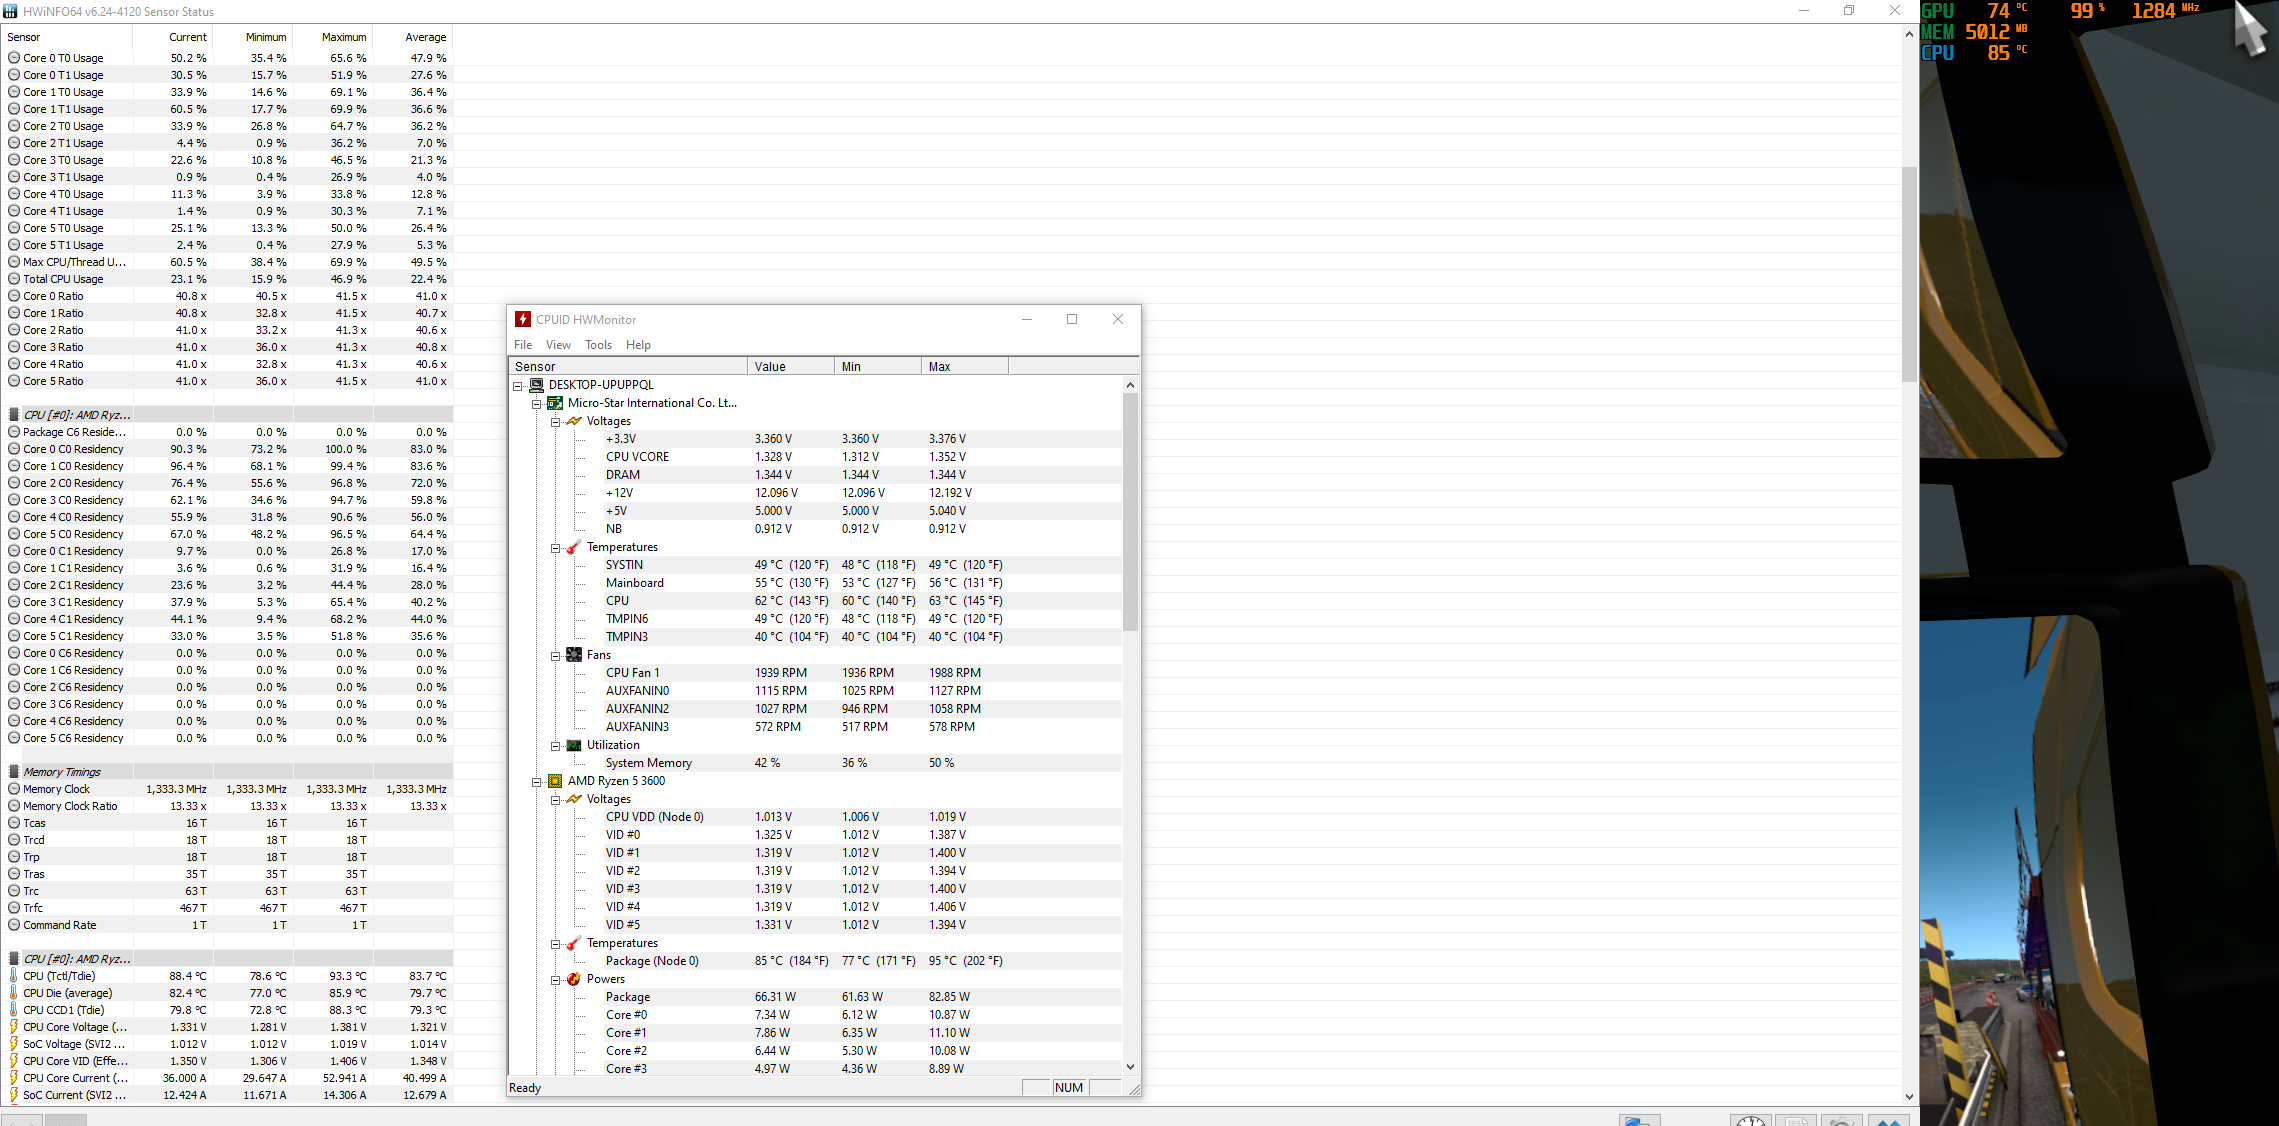
Task: Click the HWMonitor vertical scrollbar down arrow
Action: click(1131, 1067)
